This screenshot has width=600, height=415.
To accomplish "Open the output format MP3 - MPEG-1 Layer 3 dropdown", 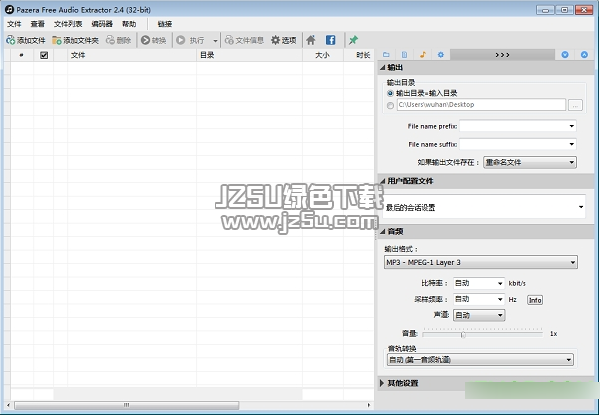I will (481, 262).
